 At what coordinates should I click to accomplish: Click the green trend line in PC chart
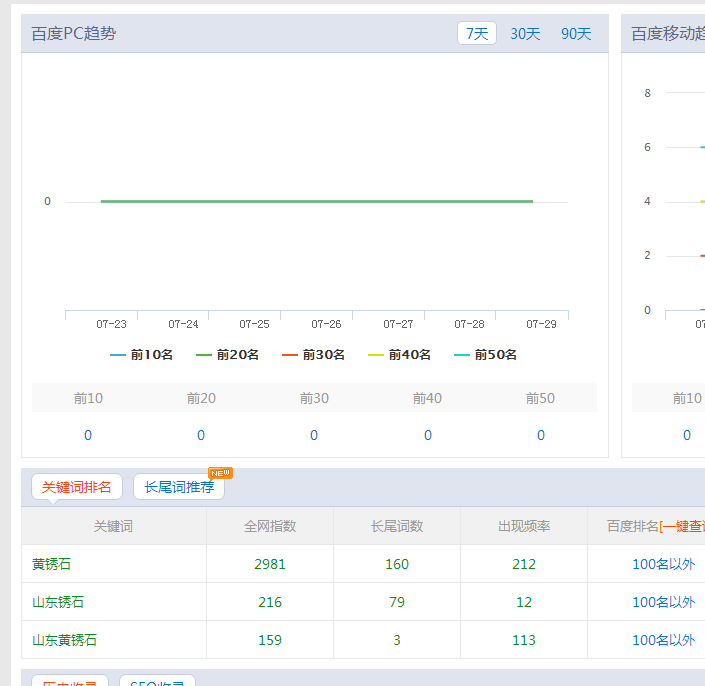tap(317, 201)
